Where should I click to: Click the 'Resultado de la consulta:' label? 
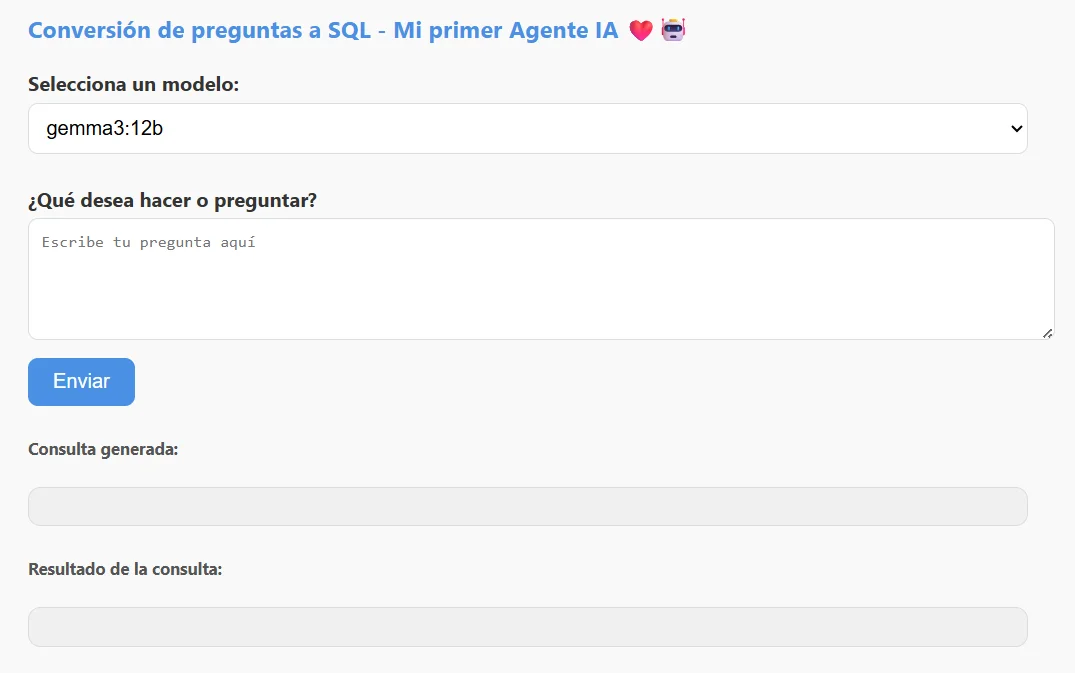[125, 570]
